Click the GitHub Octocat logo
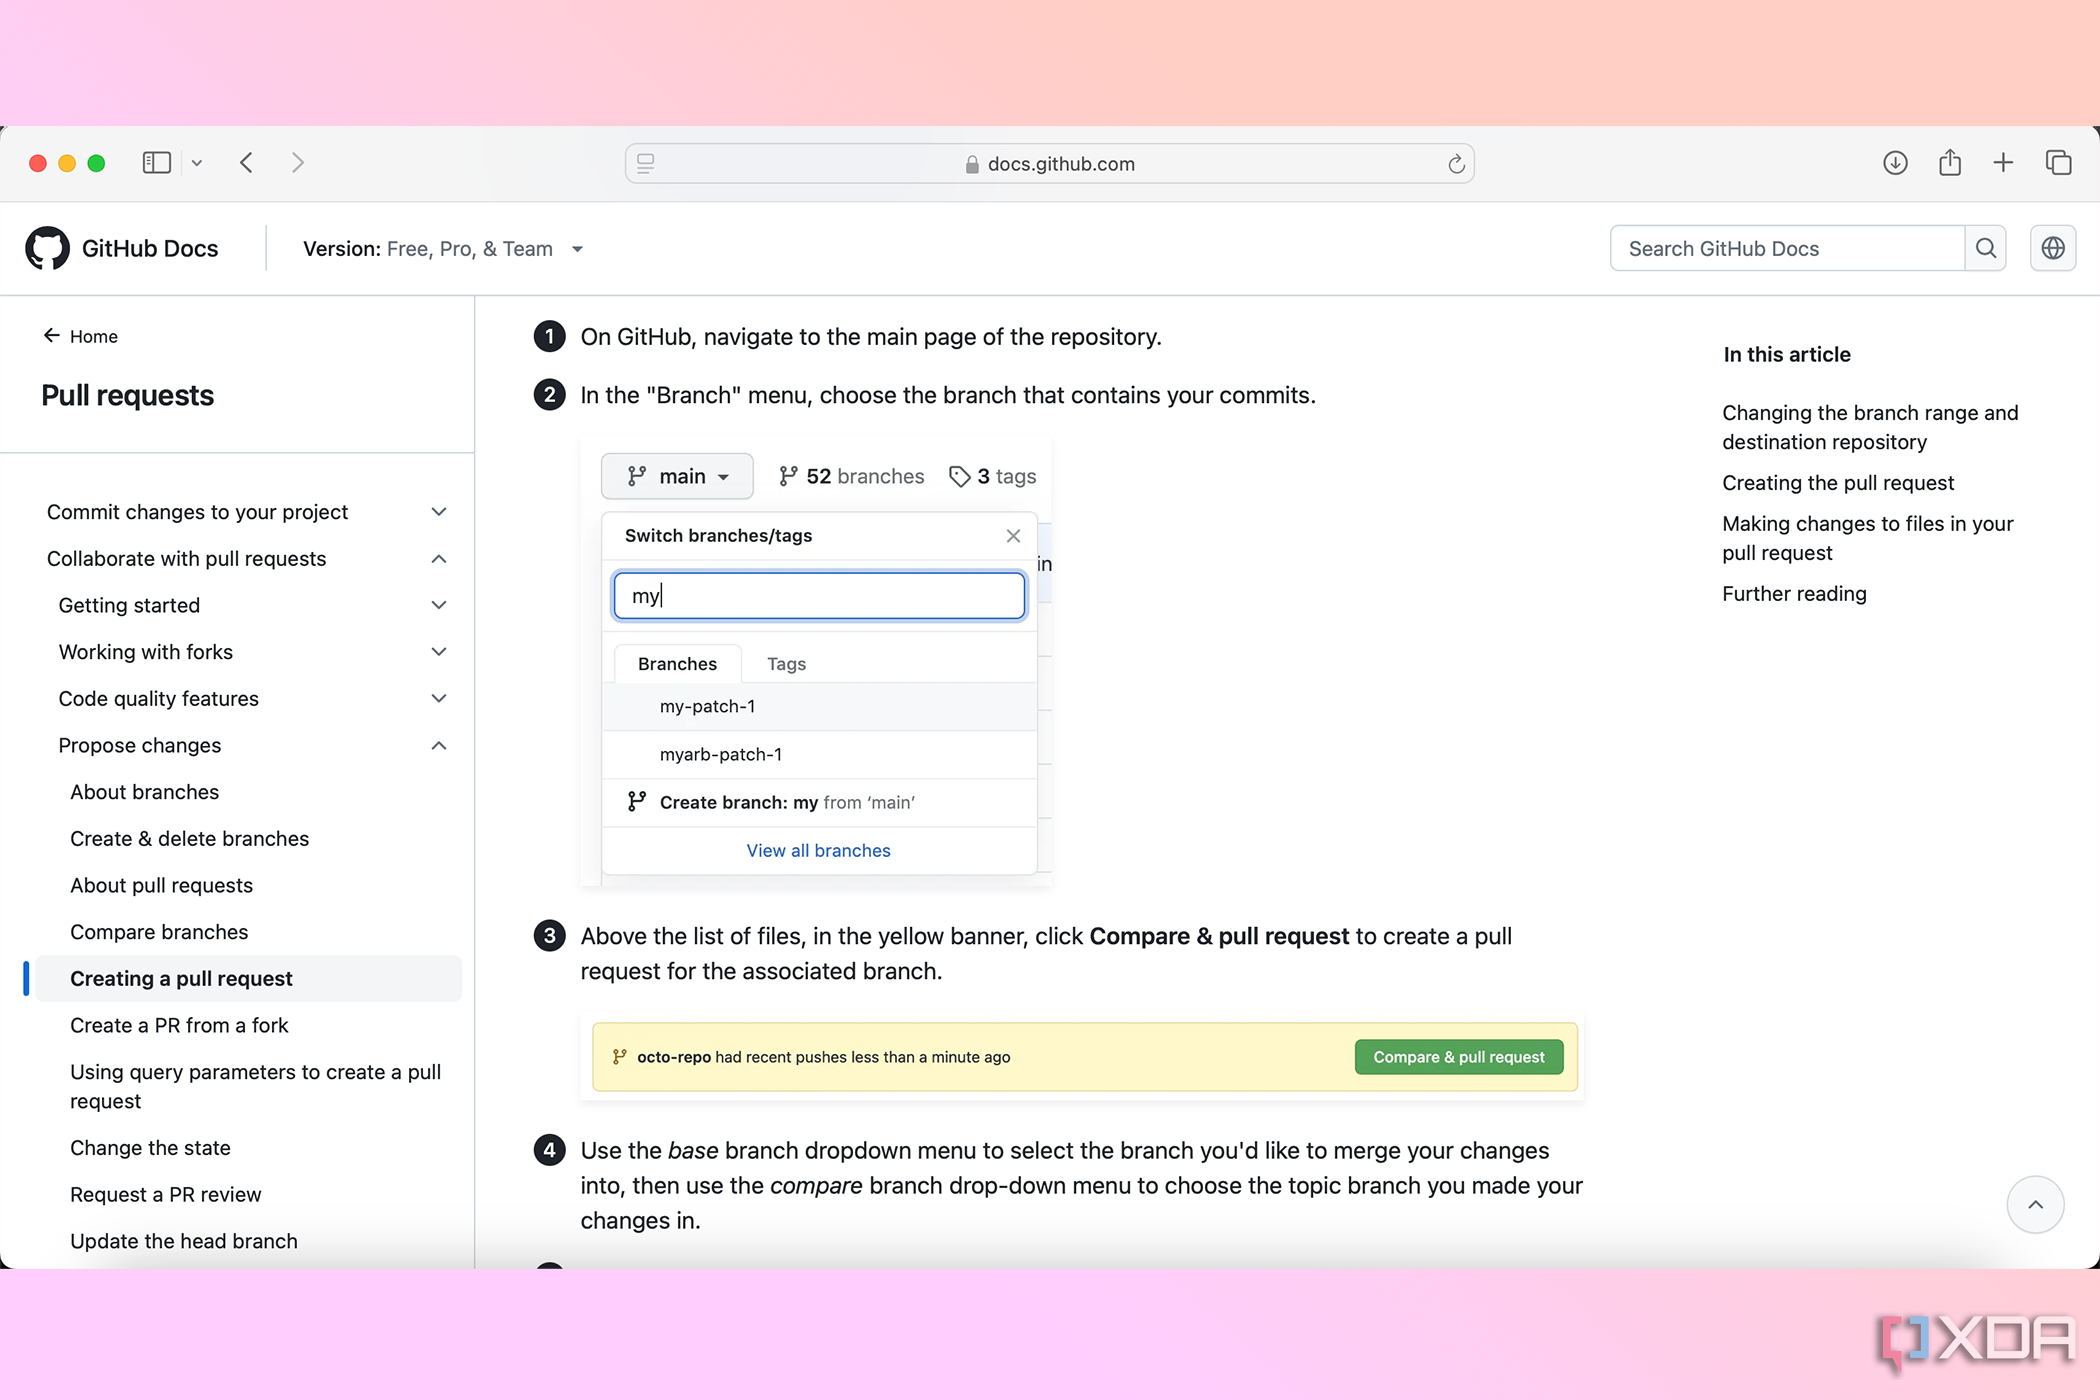Image resolution: width=2100 pixels, height=1400 pixels. point(47,248)
